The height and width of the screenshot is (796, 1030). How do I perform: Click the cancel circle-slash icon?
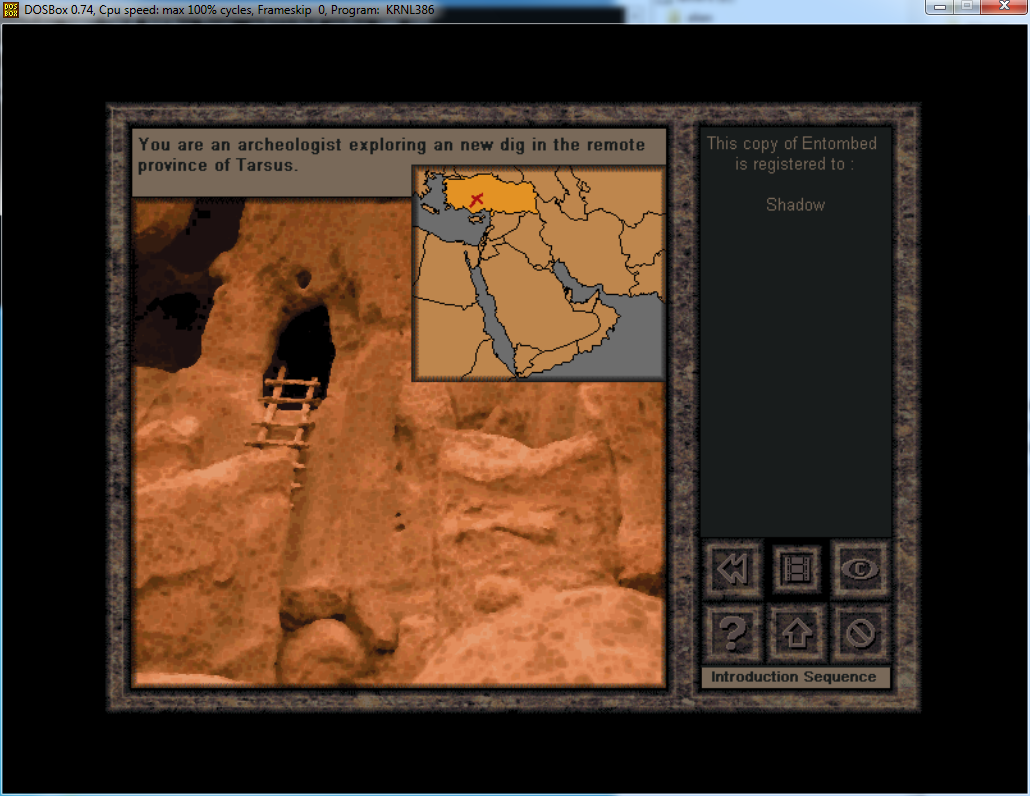[860, 632]
